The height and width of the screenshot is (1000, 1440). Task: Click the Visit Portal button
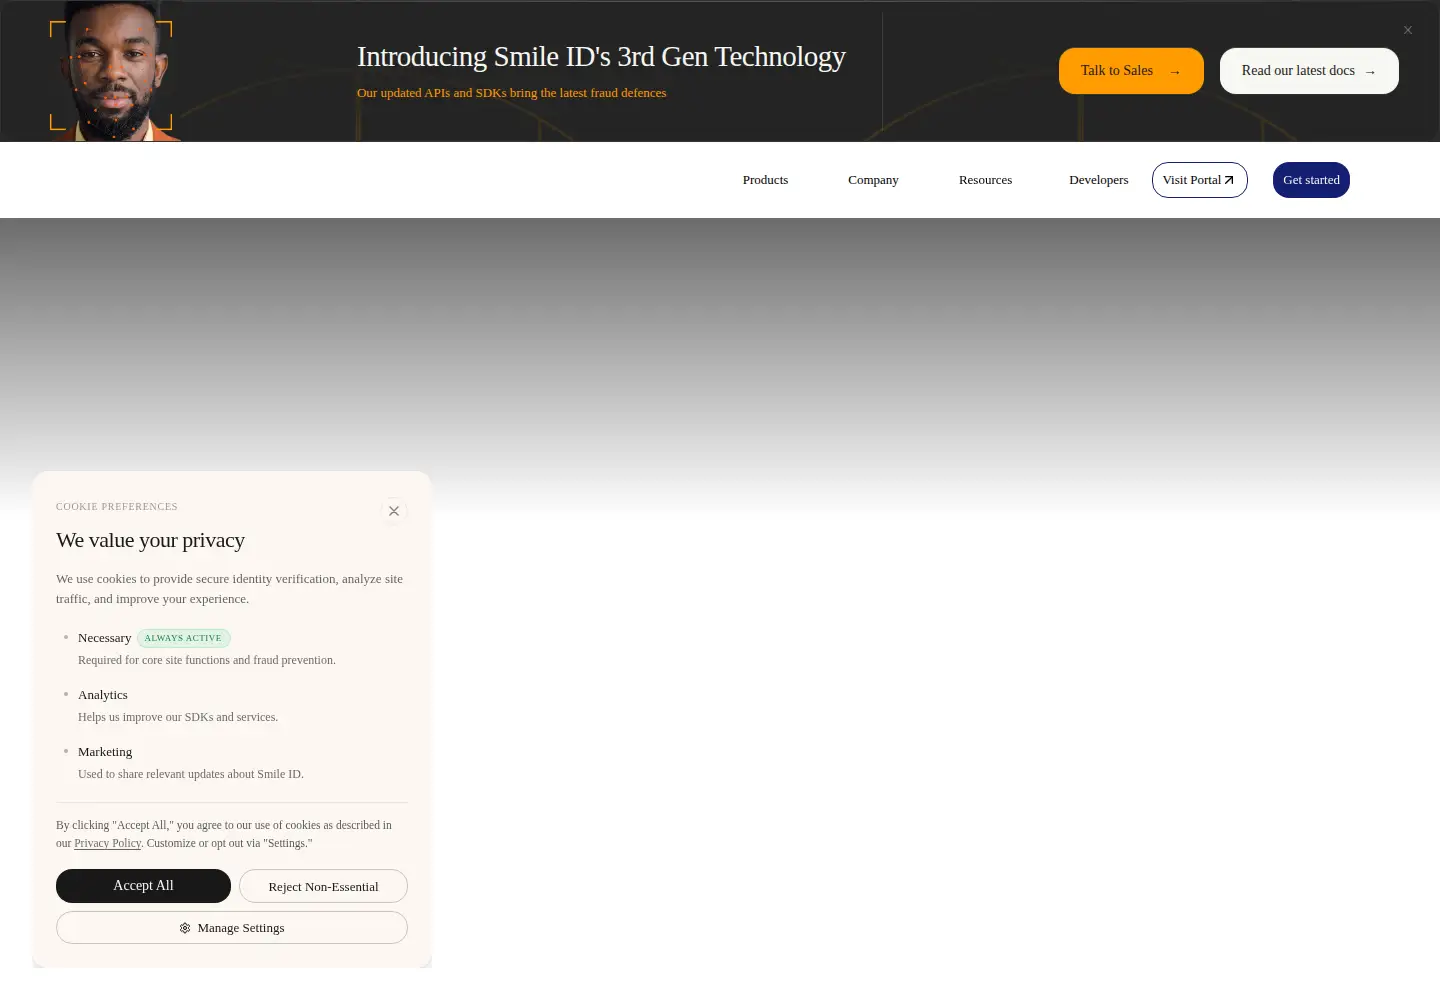(1199, 180)
